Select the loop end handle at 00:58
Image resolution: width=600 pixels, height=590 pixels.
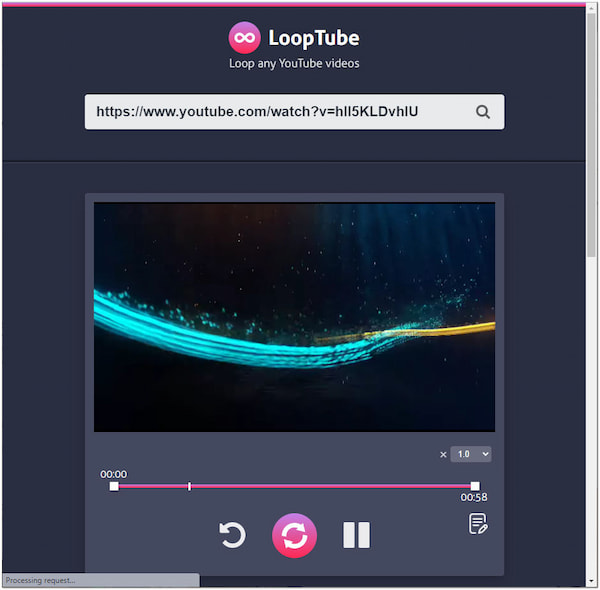pyautogui.click(x=475, y=486)
